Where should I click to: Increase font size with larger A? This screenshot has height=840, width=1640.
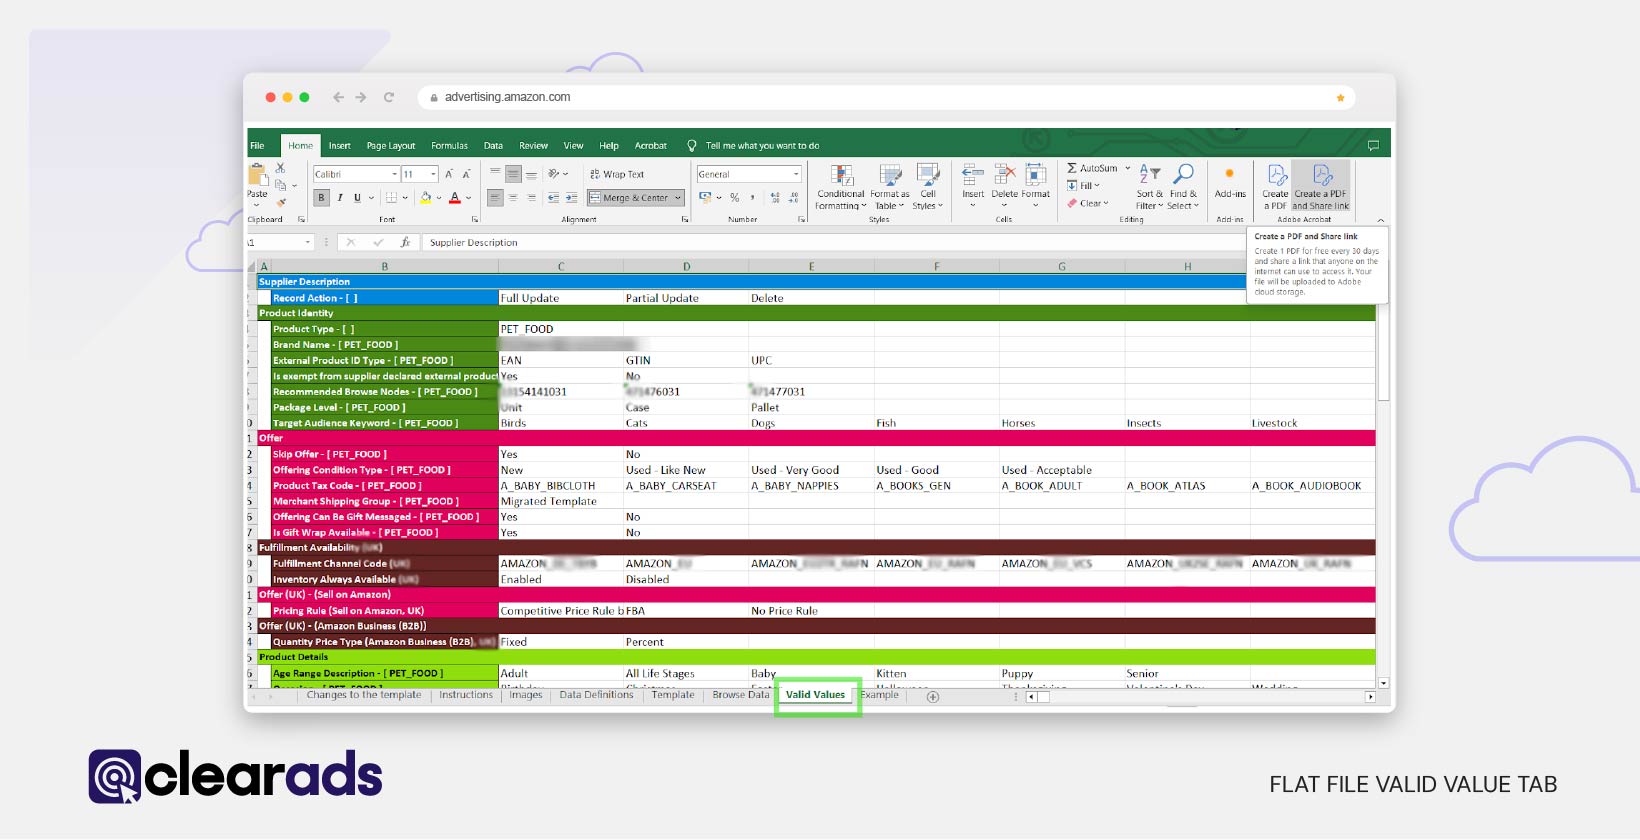(x=449, y=174)
